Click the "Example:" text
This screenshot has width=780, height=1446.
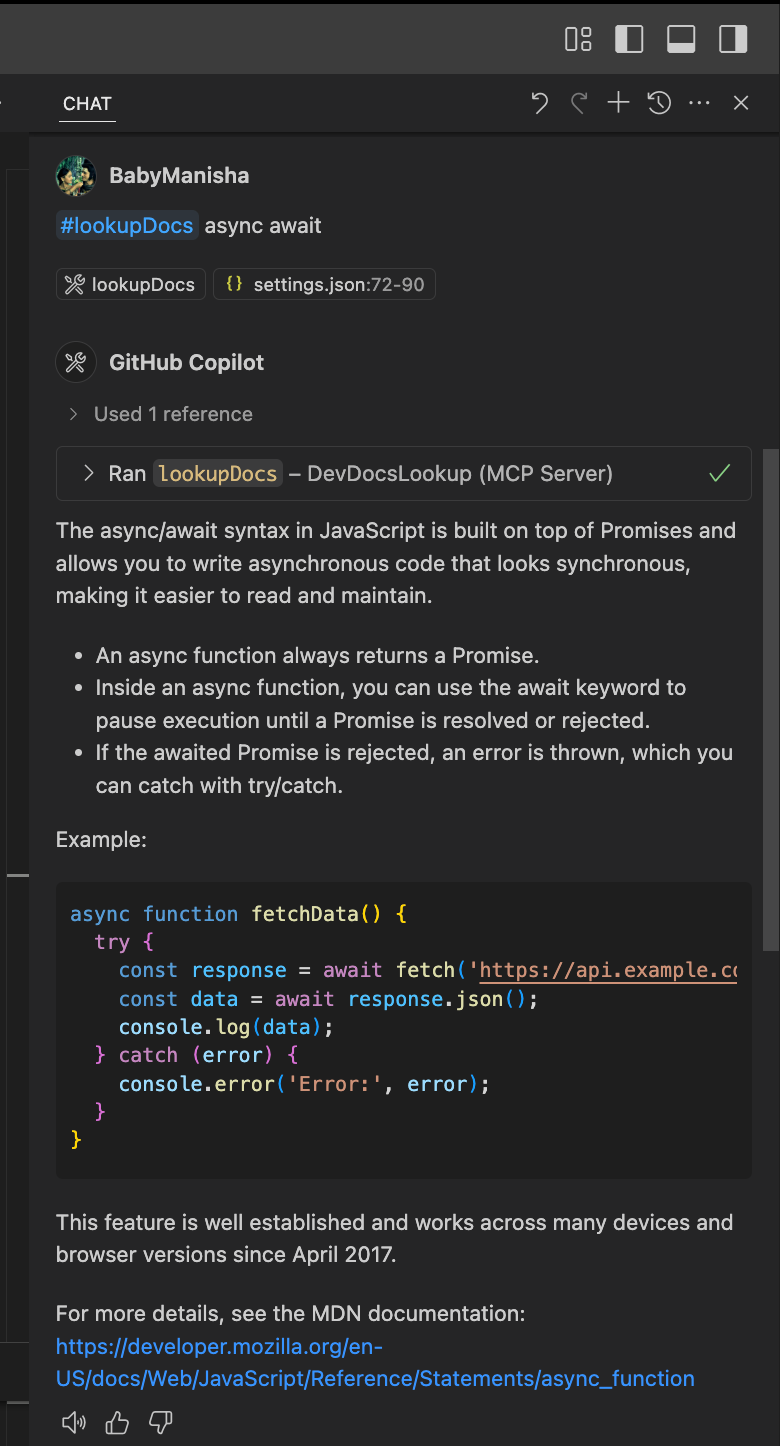tap(101, 839)
